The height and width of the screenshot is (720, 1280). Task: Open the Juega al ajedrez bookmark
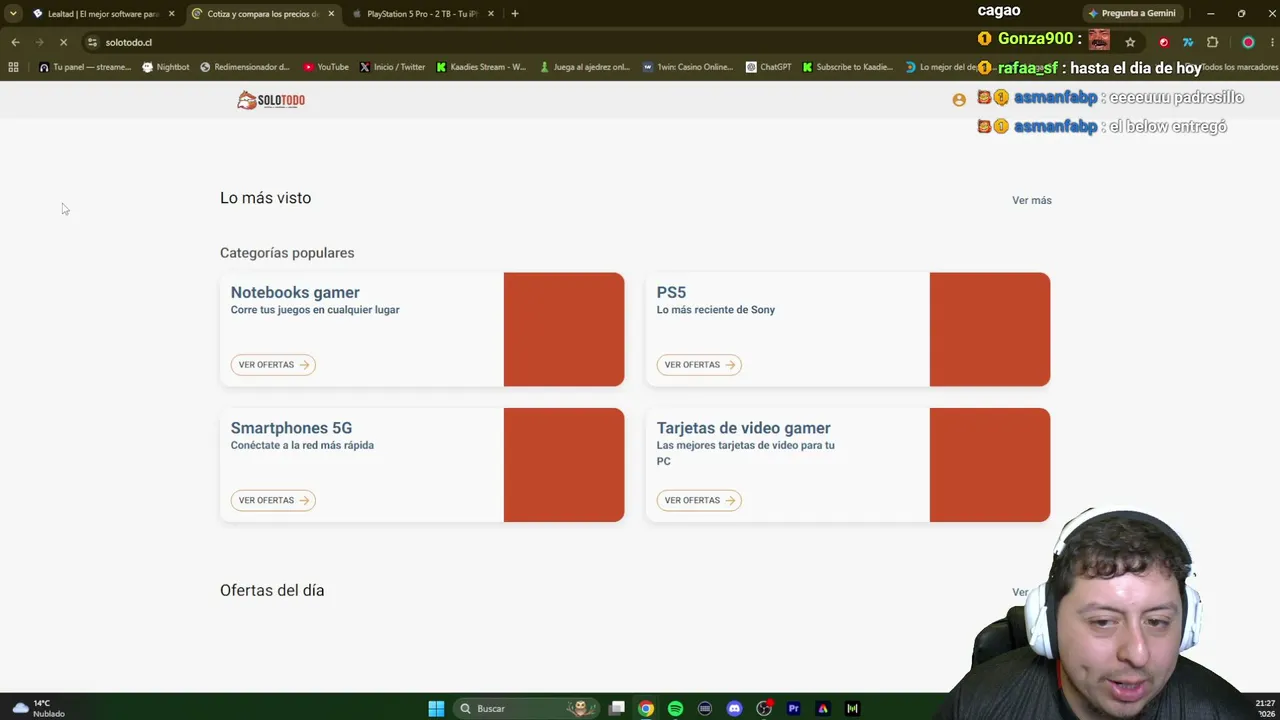coord(585,67)
